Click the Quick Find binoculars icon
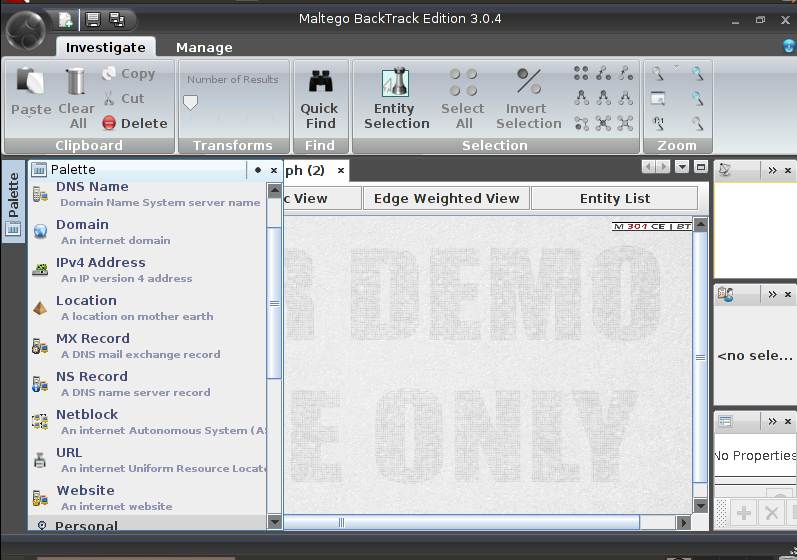 [x=320, y=82]
